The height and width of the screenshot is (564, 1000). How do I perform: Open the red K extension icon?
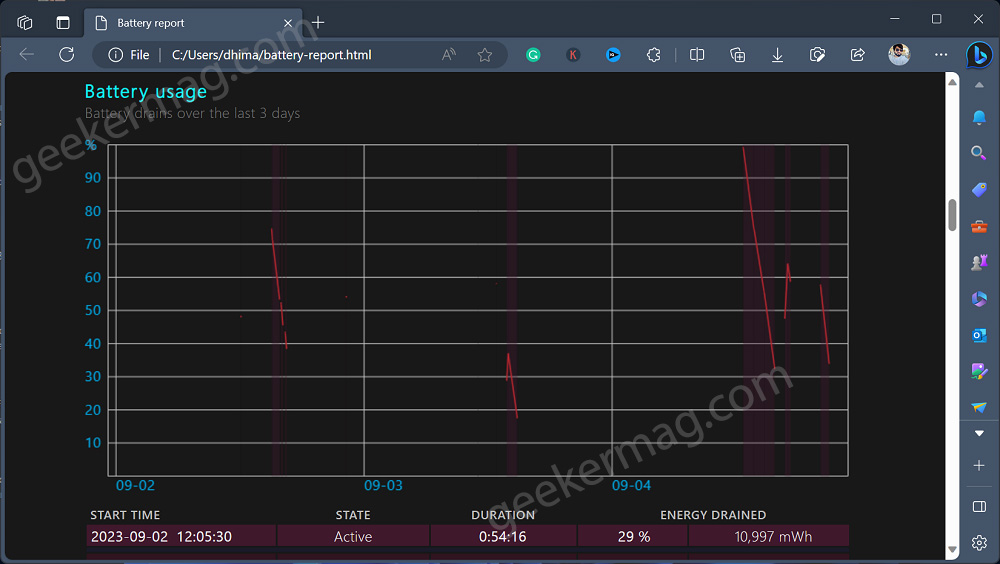click(x=573, y=55)
